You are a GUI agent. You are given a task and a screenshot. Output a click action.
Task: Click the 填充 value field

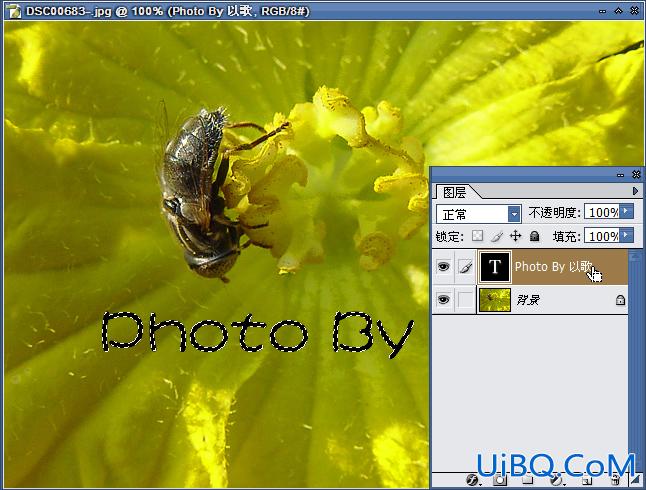602,236
